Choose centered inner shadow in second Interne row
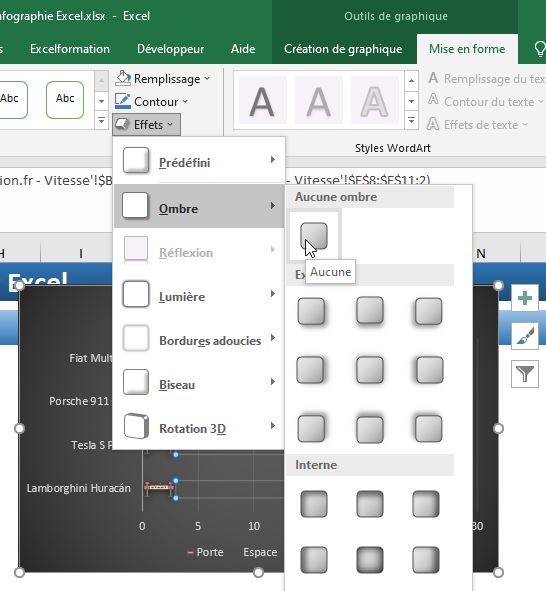This screenshot has width=546, height=591. pyautogui.click(x=370, y=560)
